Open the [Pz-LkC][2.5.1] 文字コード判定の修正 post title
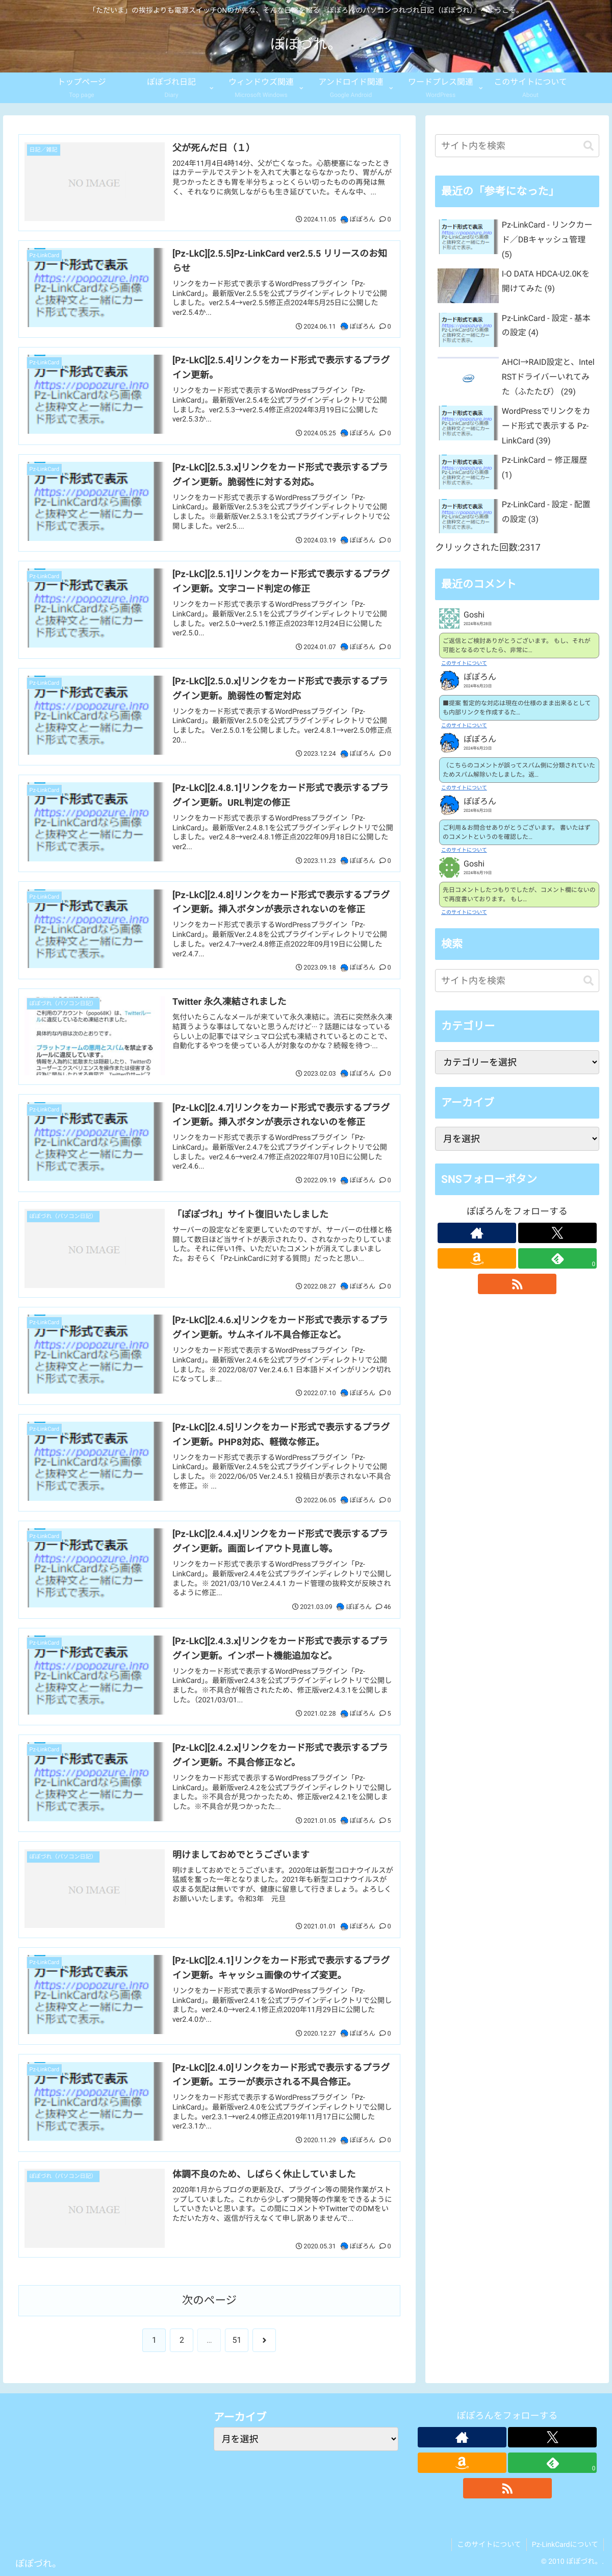 281,581
